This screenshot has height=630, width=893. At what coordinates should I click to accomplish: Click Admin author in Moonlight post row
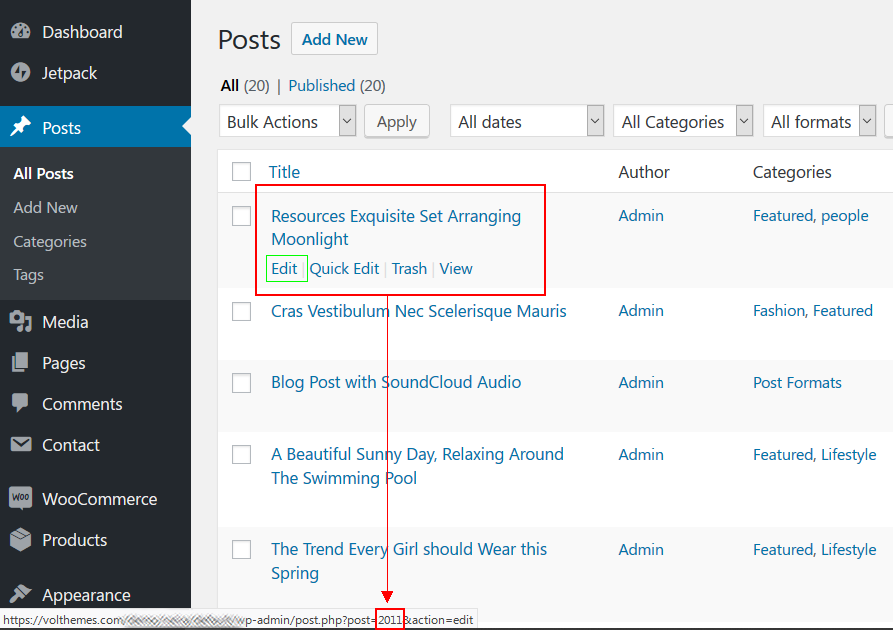point(641,216)
